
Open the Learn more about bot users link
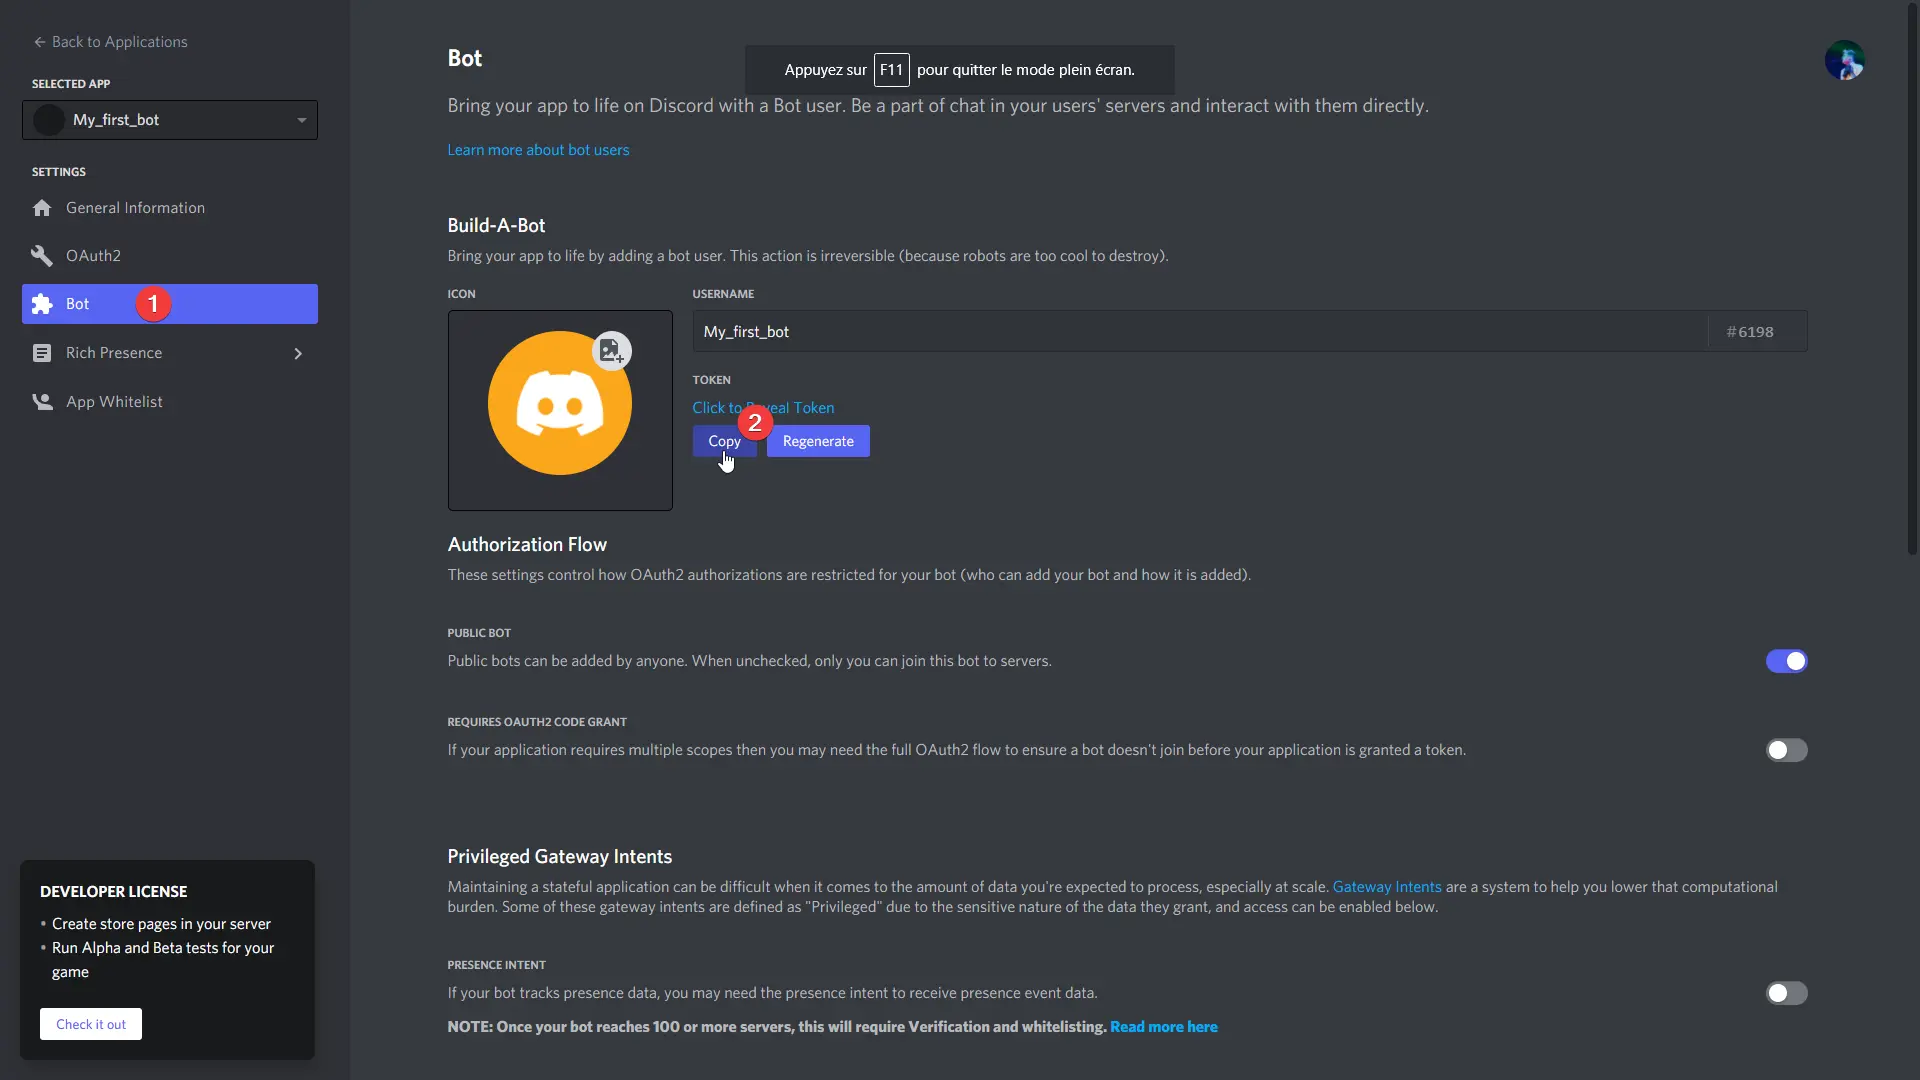point(538,150)
